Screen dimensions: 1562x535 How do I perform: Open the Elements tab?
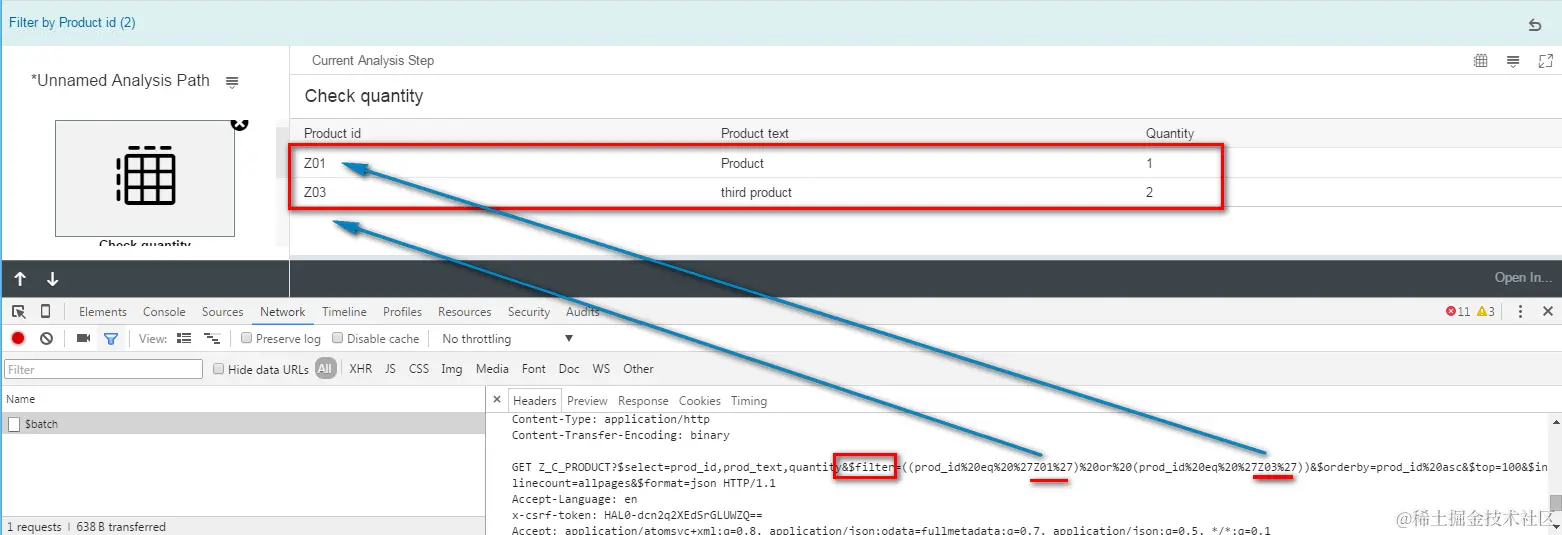pyautogui.click(x=103, y=312)
